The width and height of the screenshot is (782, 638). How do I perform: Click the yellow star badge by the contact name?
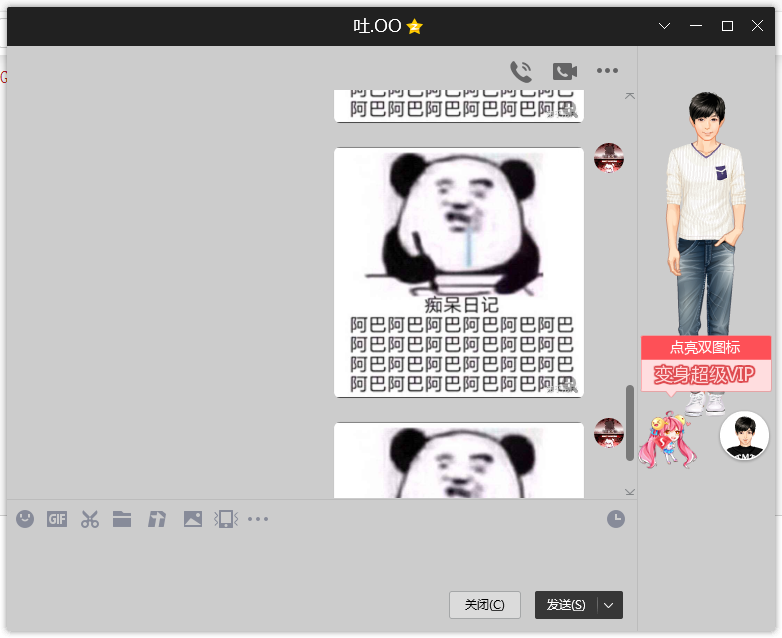414,26
